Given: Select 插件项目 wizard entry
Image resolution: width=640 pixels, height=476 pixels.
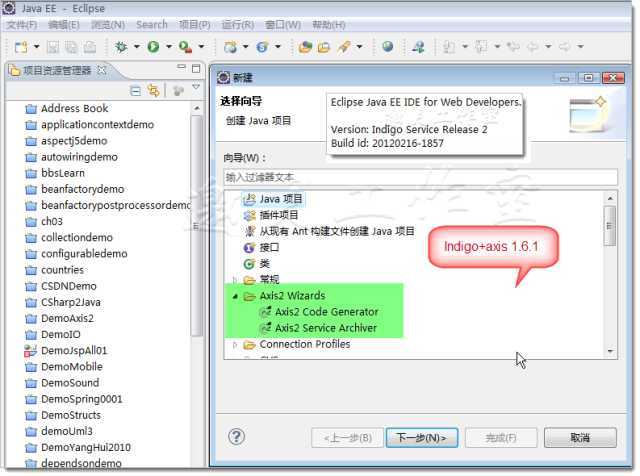Looking at the screenshot, I should pyautogui.click(x=271, y=216).
